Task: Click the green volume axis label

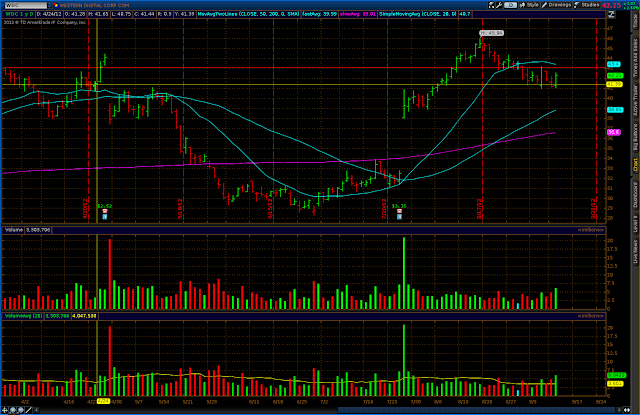Action: (x=616, y=375)
